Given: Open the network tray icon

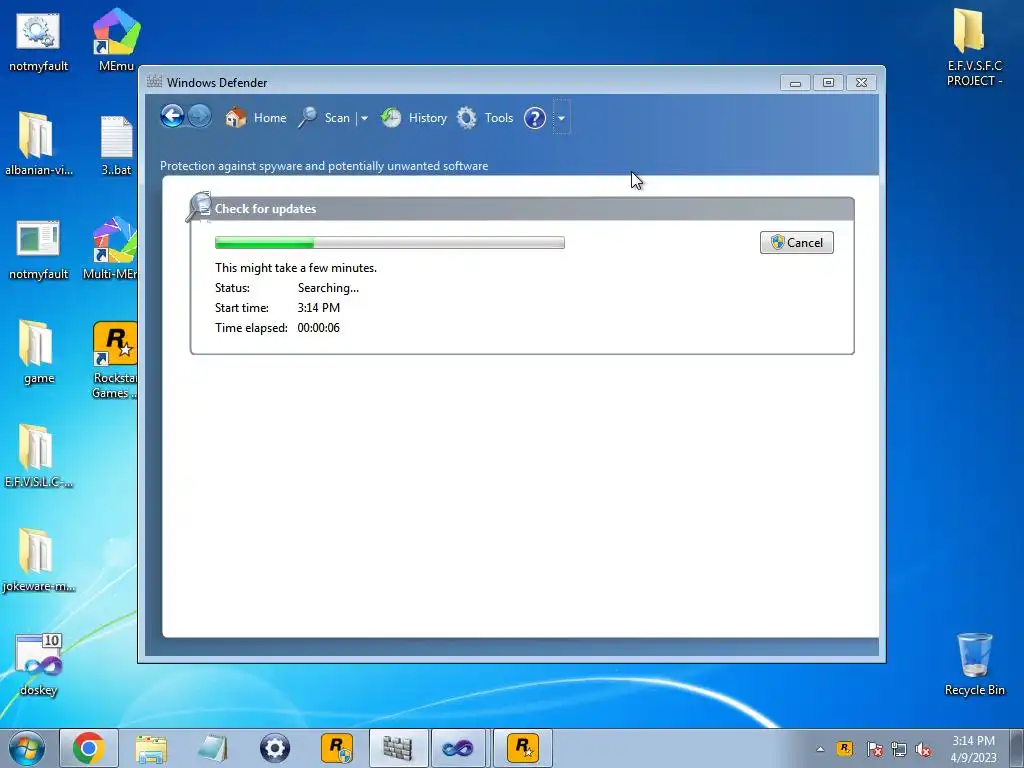Looking at the screenshot, I should click(899, 749).
